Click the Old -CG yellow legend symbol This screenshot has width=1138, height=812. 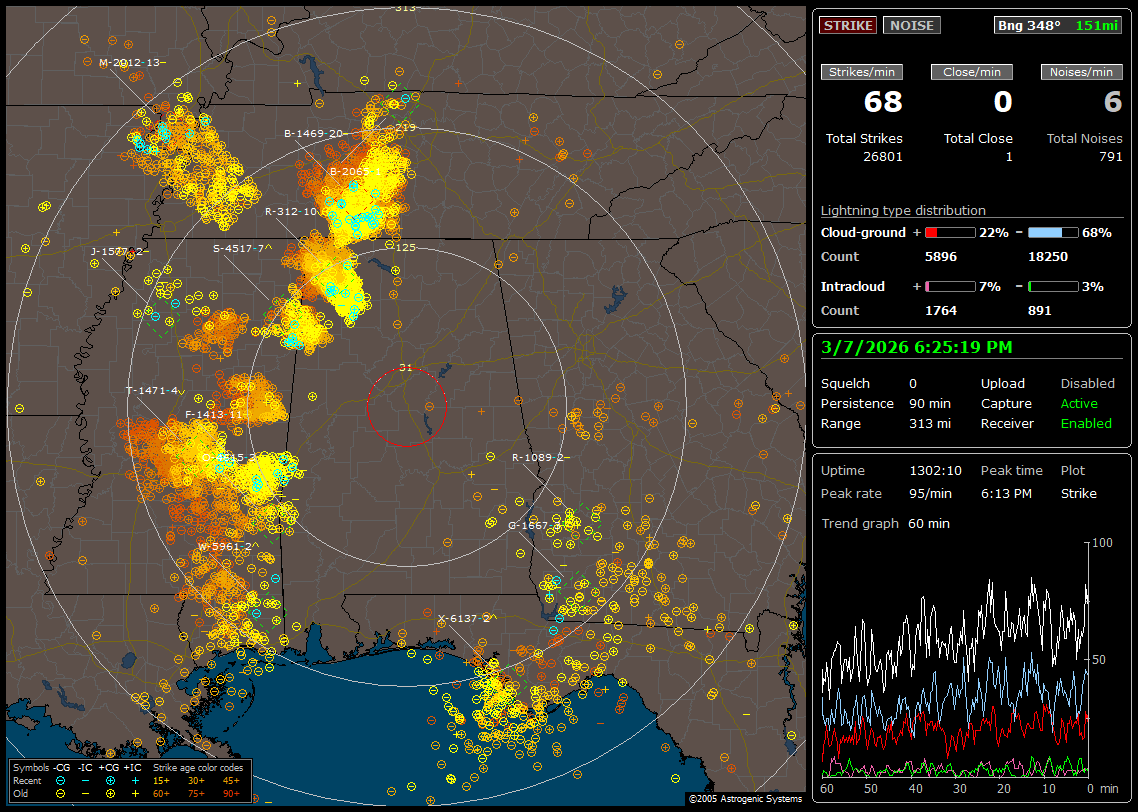(61, 792)
